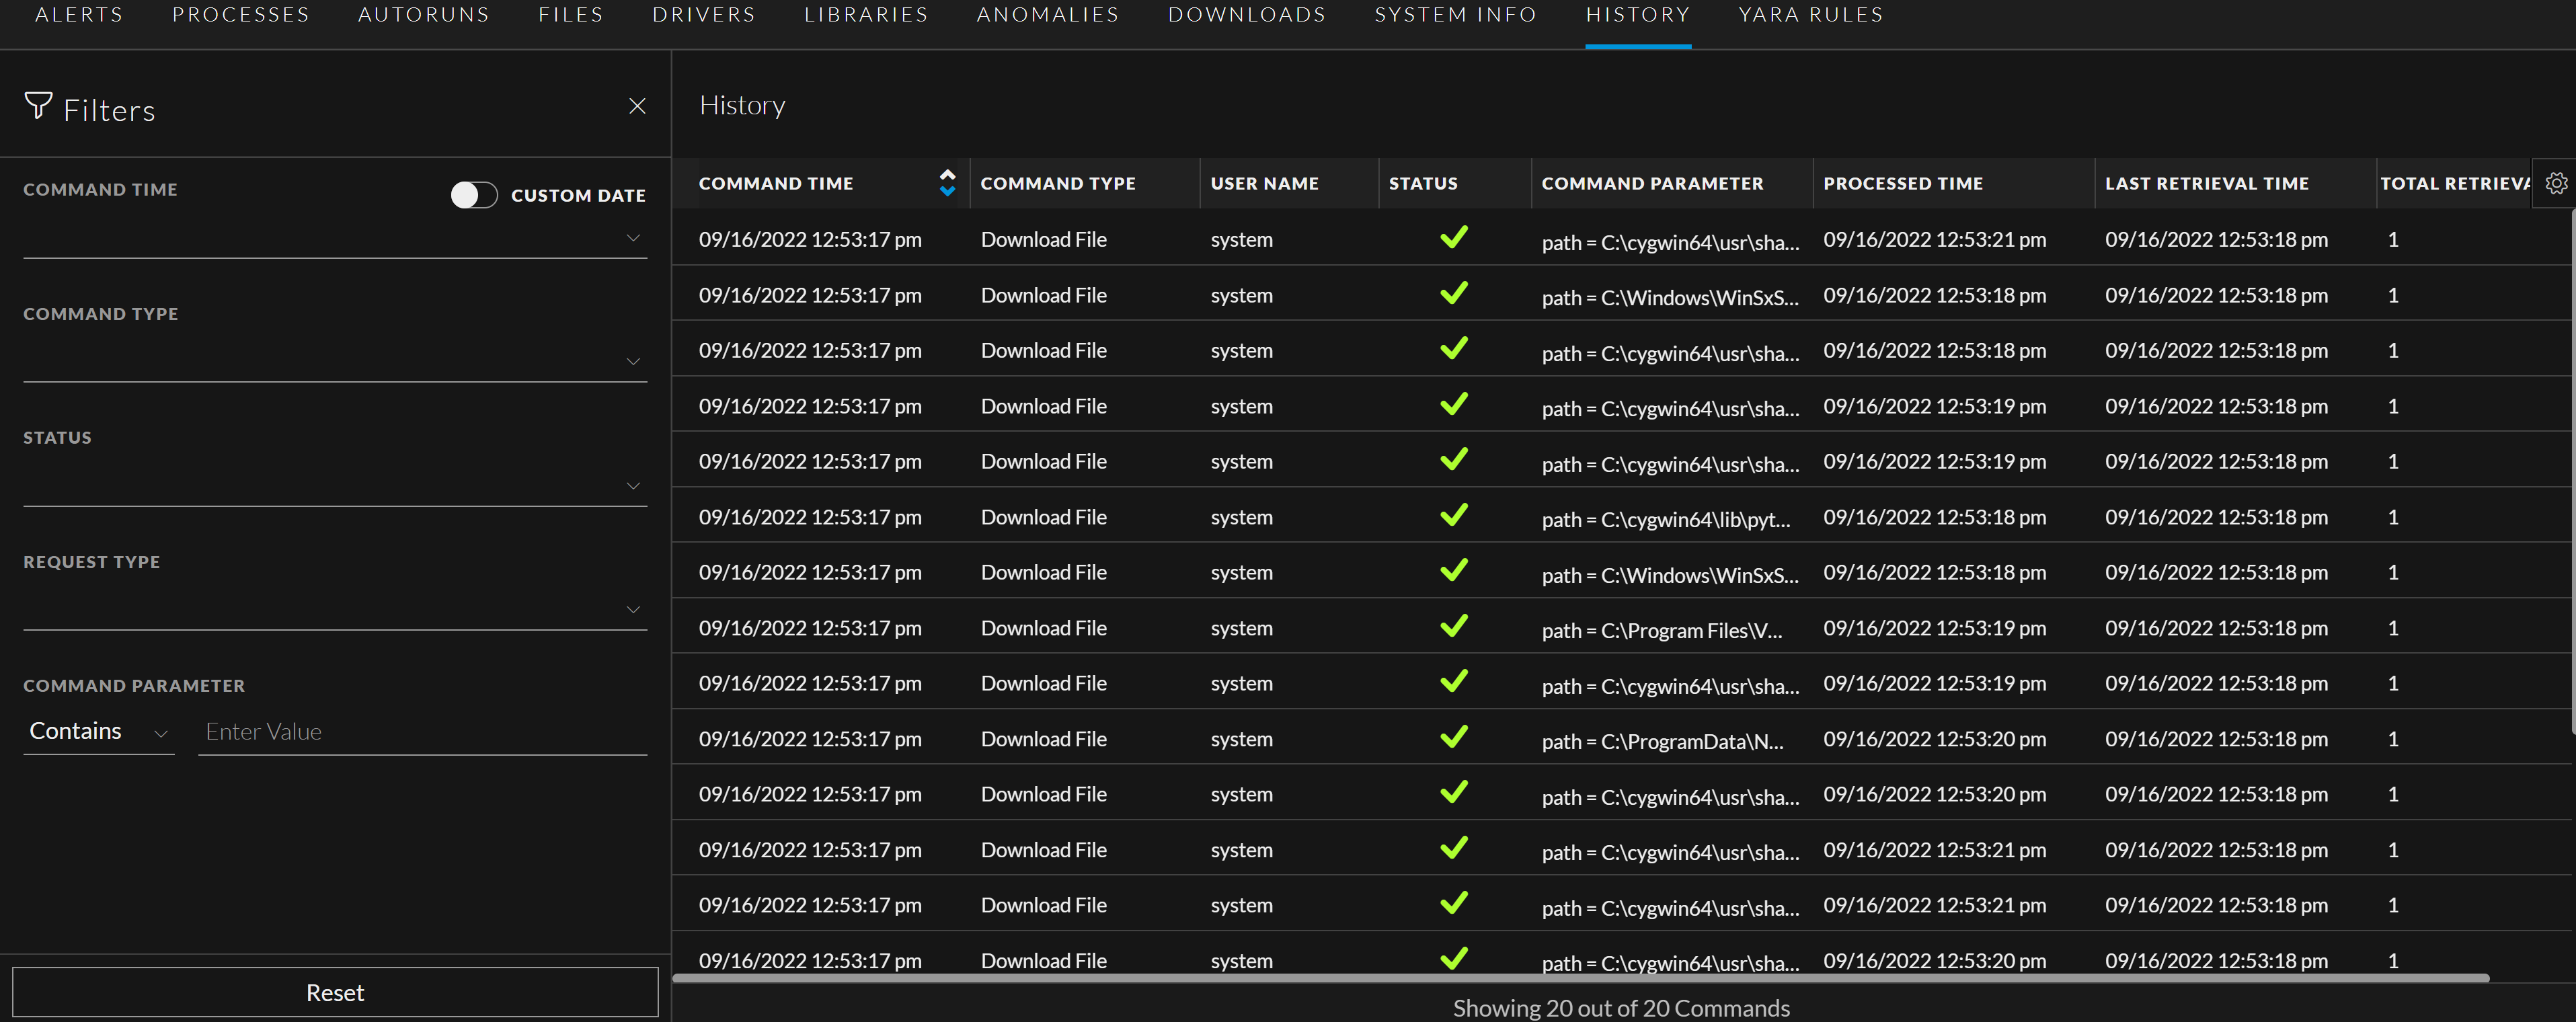
Task: Click the Filters funnel icon
Action: [x=38, y=106]
